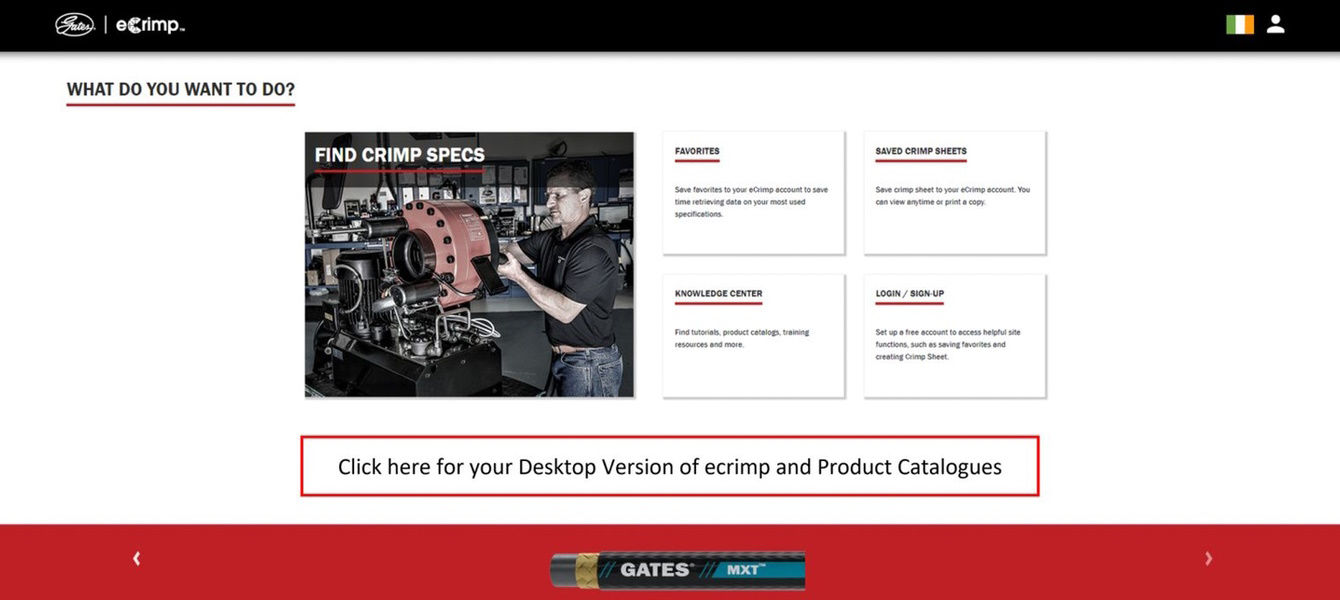The width and height of the screenshot is (1340, 600).
Task: Click the Saved Crimp Sheets description text
Action: [952, 196]
